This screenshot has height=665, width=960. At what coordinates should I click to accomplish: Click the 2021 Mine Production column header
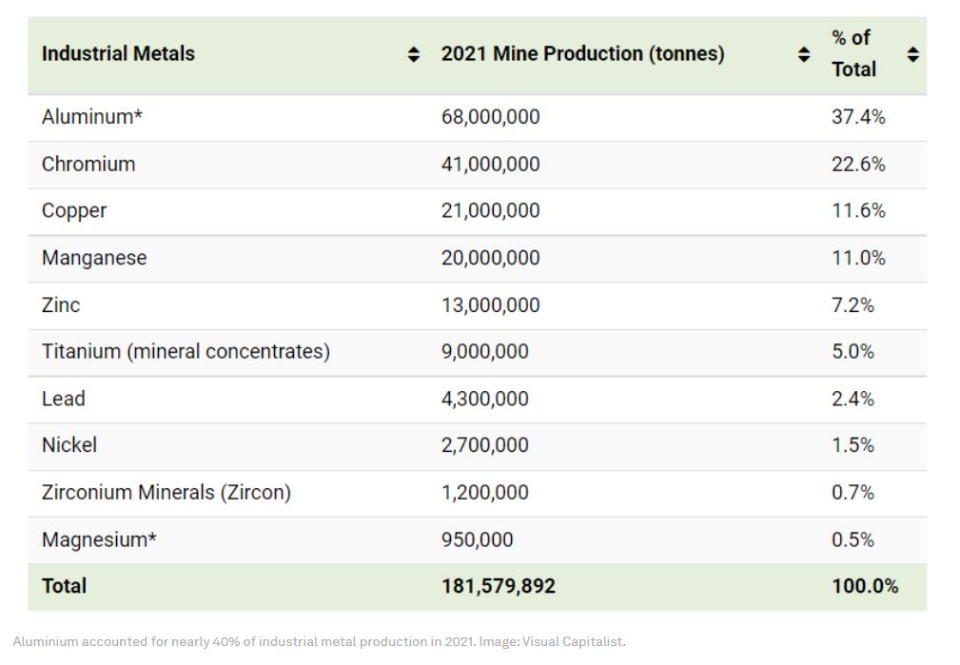[x=582, y=54]
